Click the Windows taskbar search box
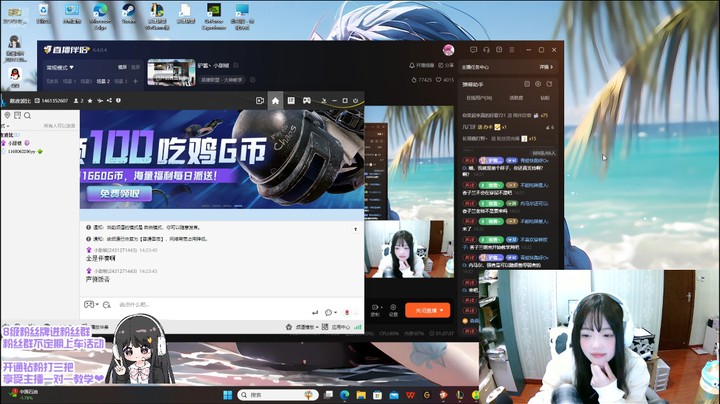Screen dimensions: 720x404 [x=278, y=395]
